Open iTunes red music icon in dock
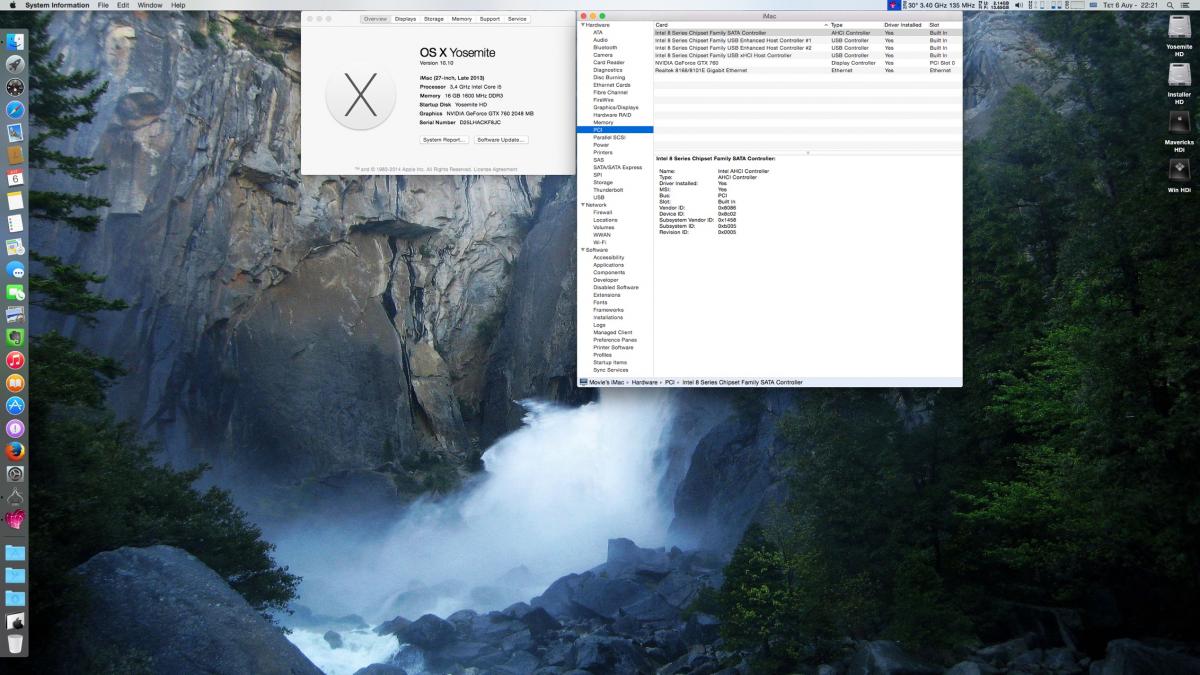This screenshot has width=1200, height=675. pyautogui.click(x=15, y=361)
